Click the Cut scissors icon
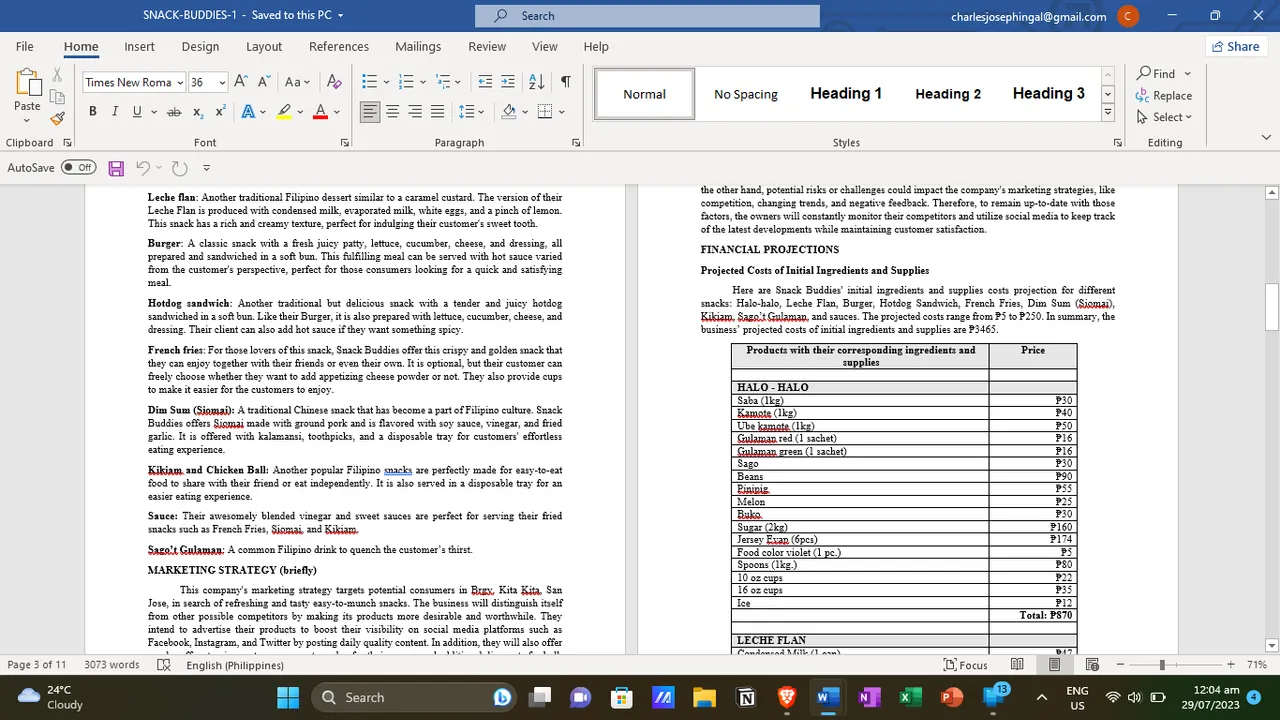 click(x=57, y=75)
